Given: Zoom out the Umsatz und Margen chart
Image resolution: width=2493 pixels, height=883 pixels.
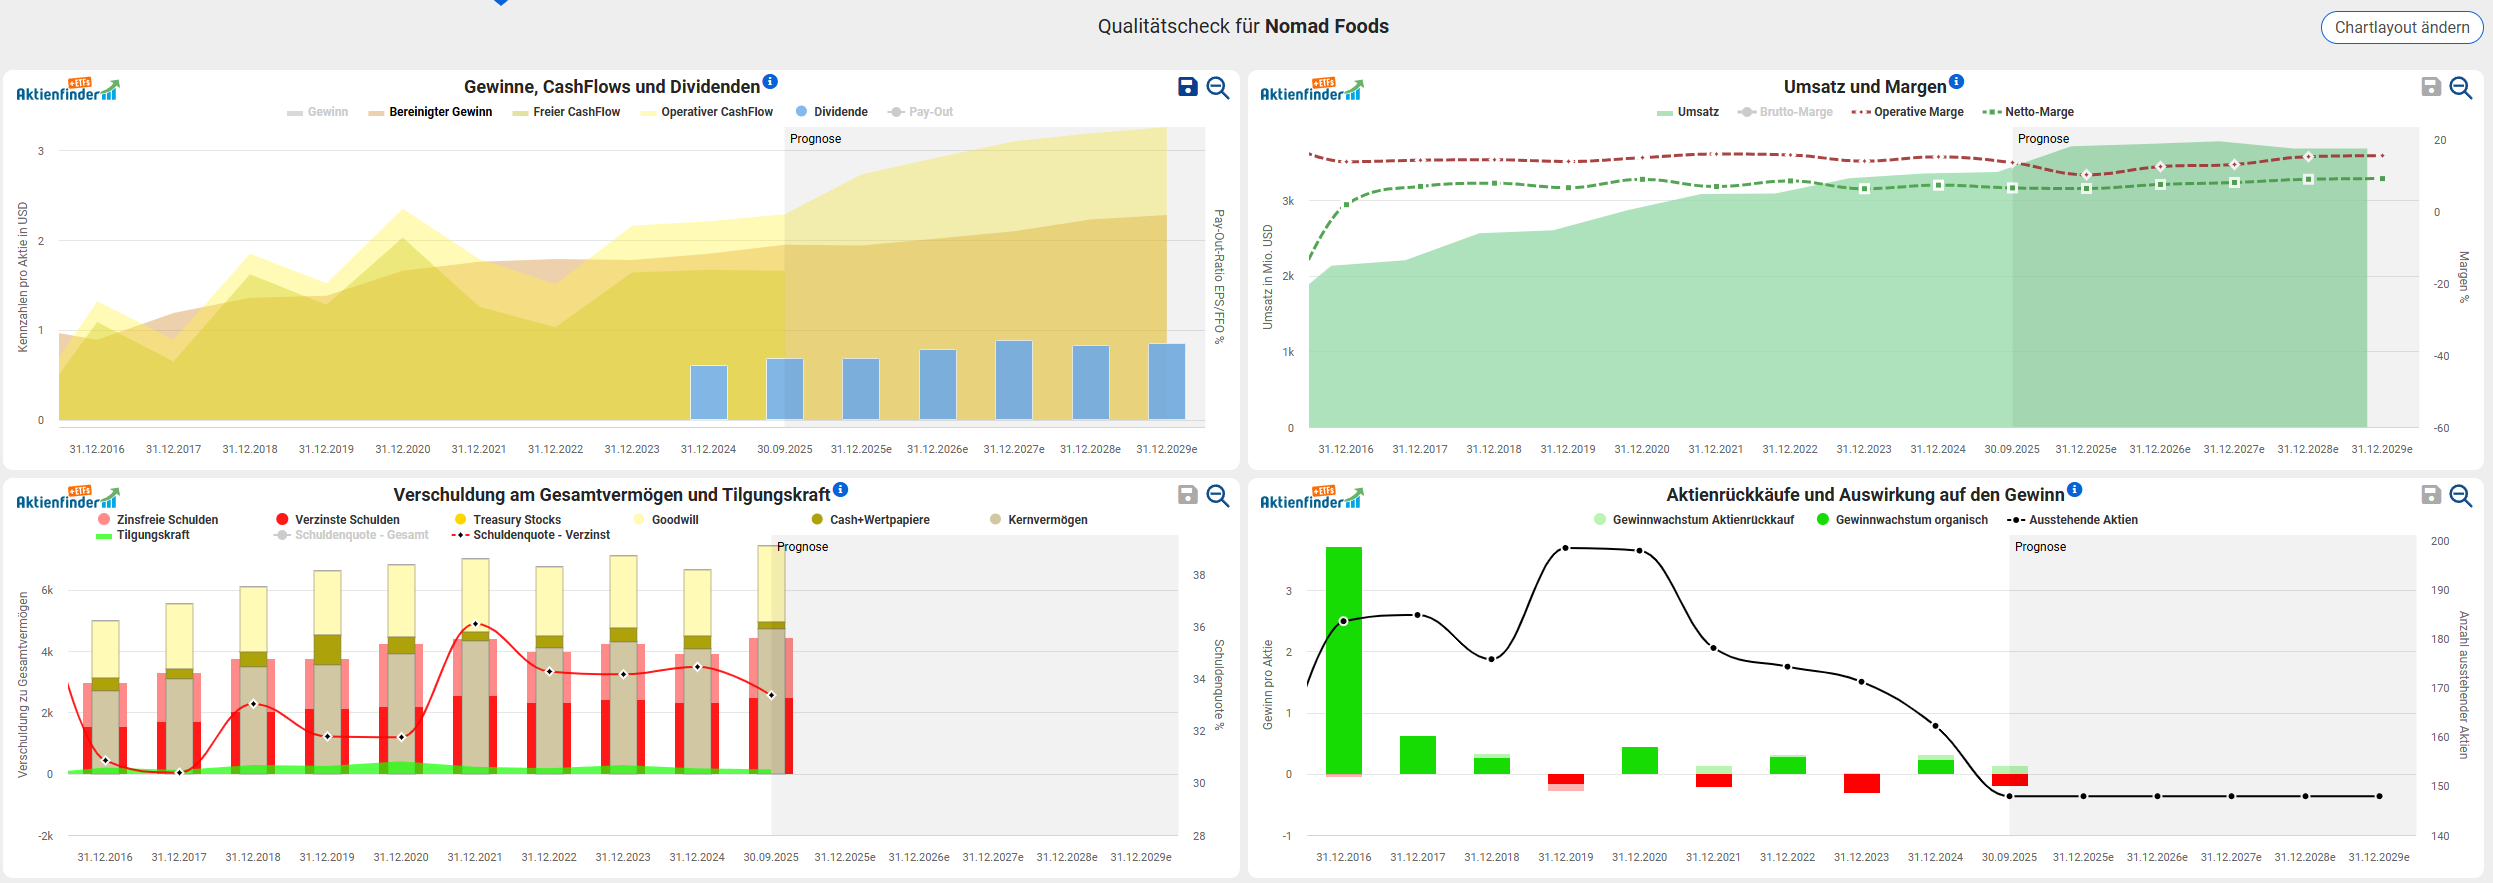Looking at the screenshot, I should pos(2461,87).
